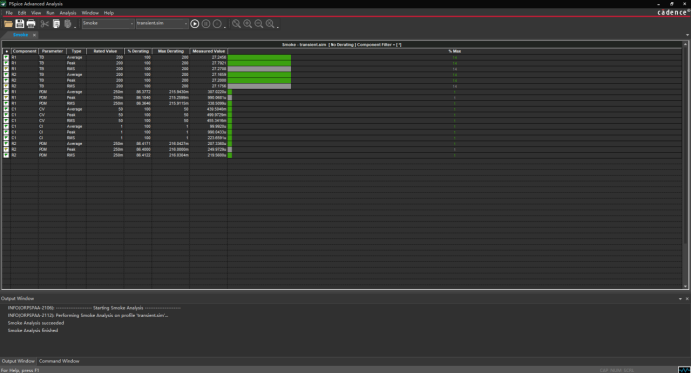This screenshot has height=374, width=691.
Task: Open the Analysis menu
Action: tap(68, 13)
